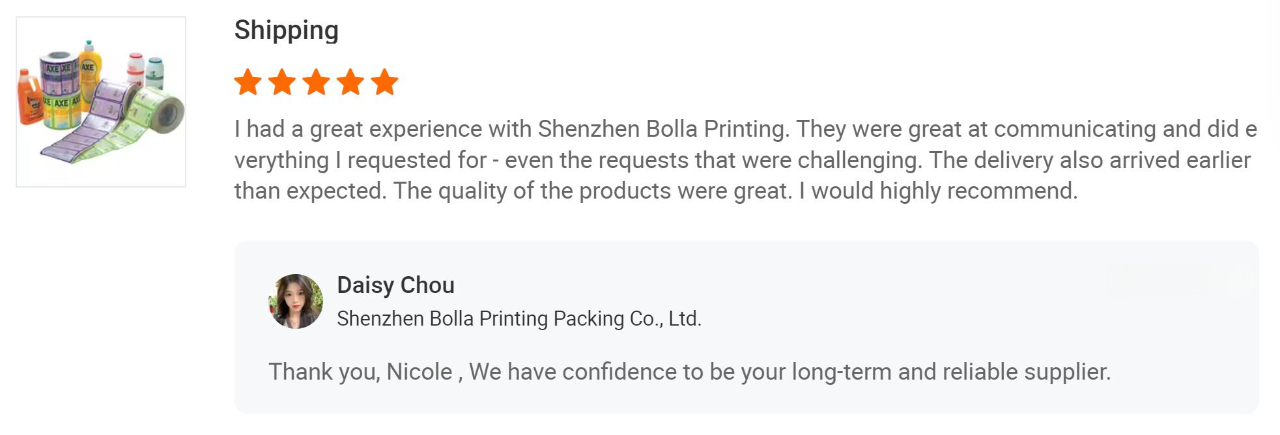
Task: Click the second orange rating star
Action: (x=282, y=82)
